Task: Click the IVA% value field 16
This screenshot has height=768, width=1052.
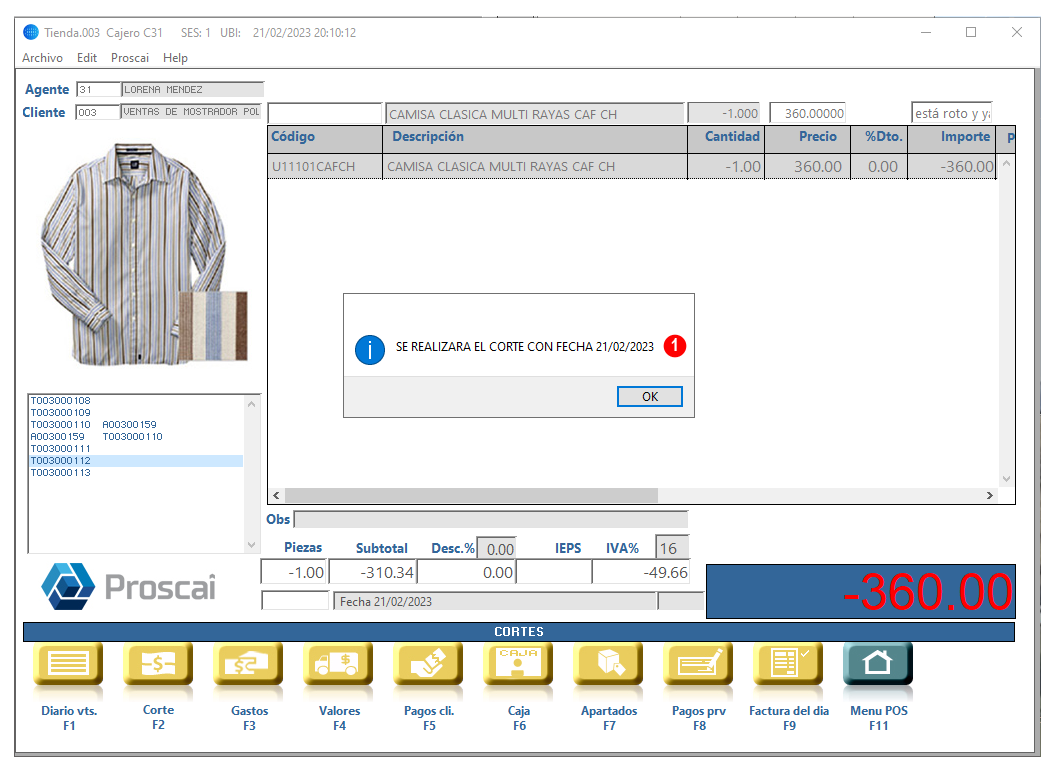Action: (x=672, y=549)
